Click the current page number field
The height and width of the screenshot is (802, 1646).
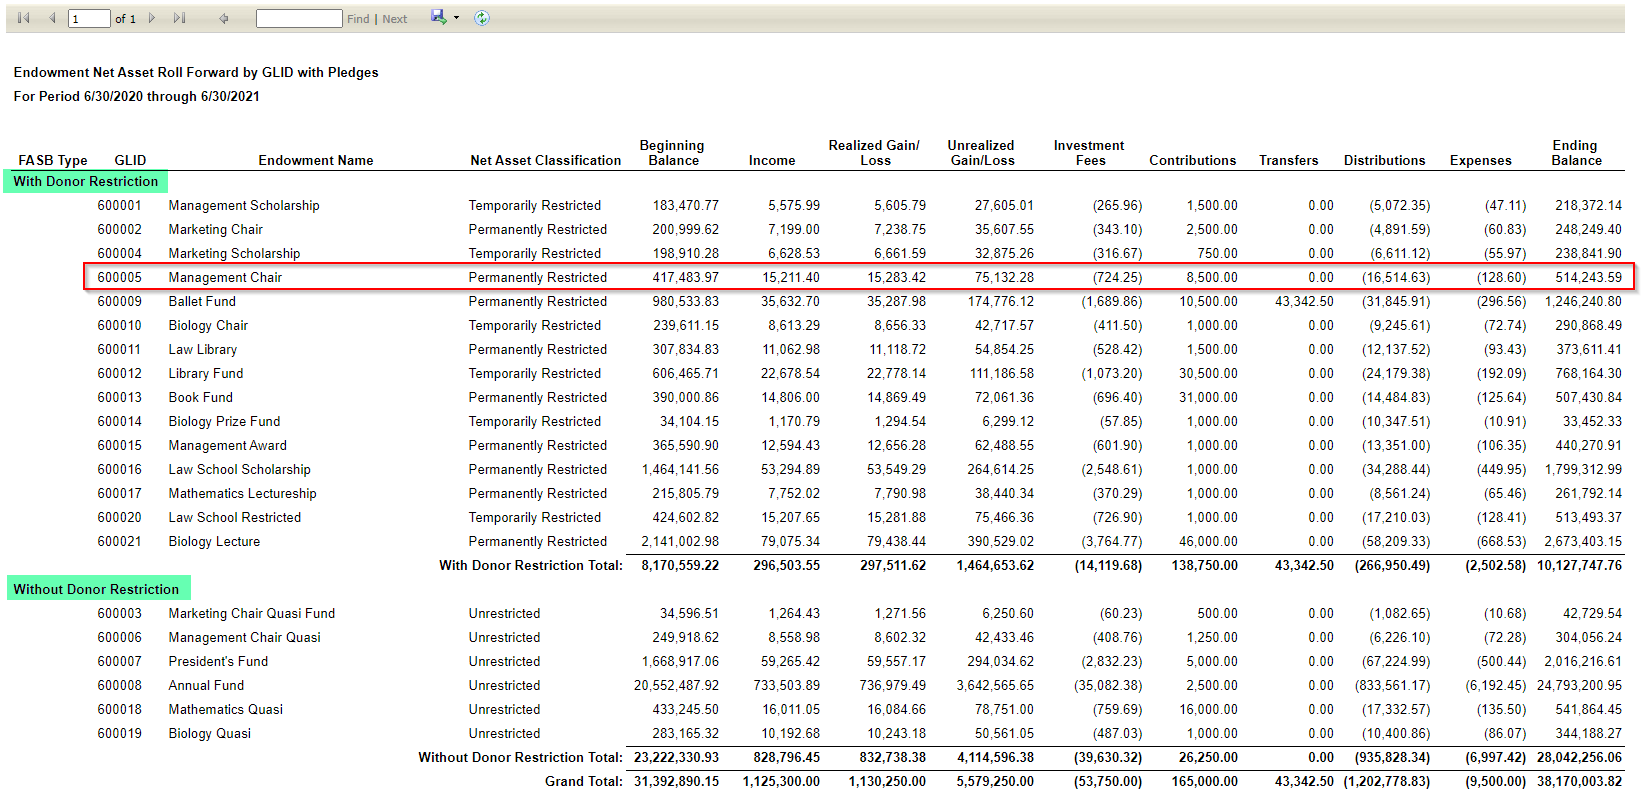click(x=89, y=19)
